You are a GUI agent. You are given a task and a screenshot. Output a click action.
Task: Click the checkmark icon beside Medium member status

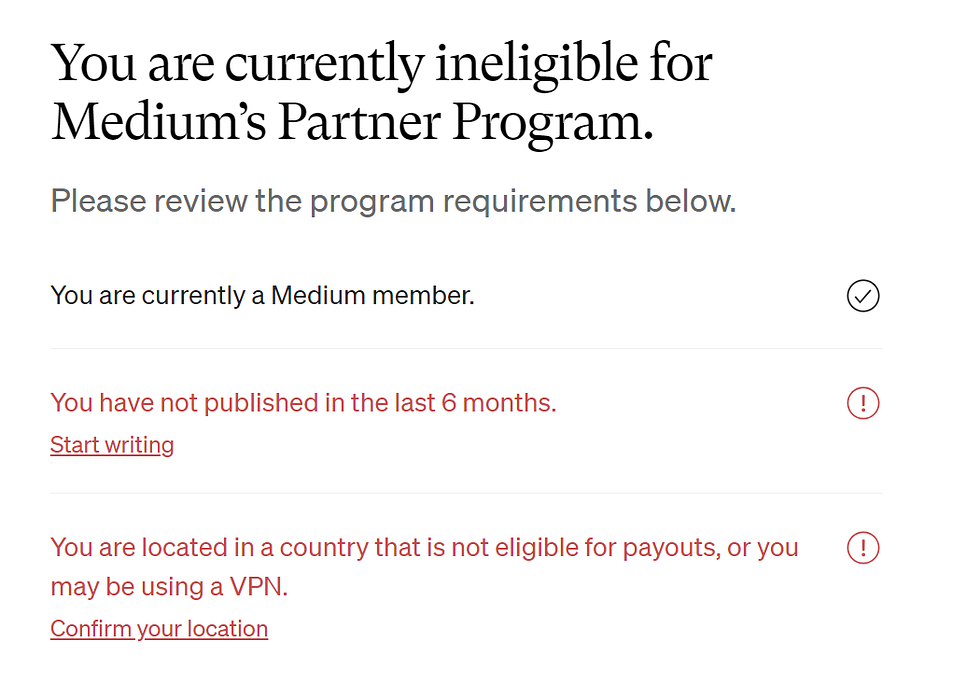[863, 296]
